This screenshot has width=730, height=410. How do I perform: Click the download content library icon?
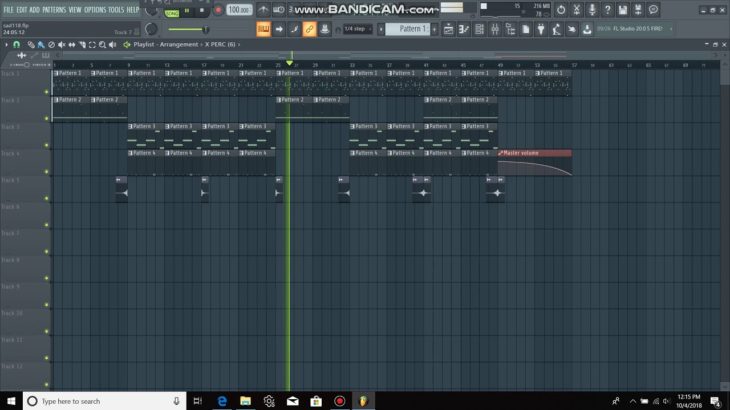[x=587, y=29]
